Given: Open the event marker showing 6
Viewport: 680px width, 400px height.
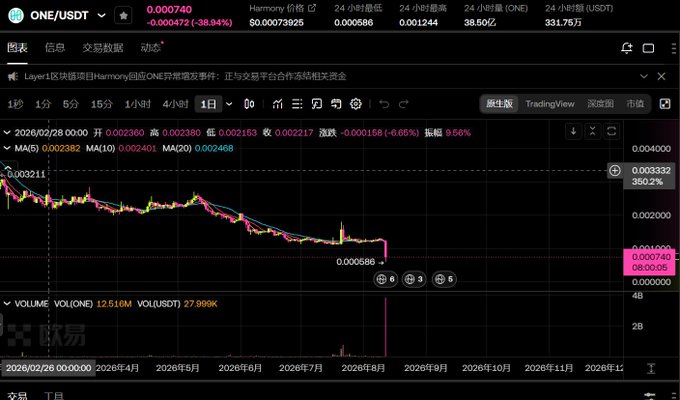Looking at the screenshot, I should click(386, 279).
